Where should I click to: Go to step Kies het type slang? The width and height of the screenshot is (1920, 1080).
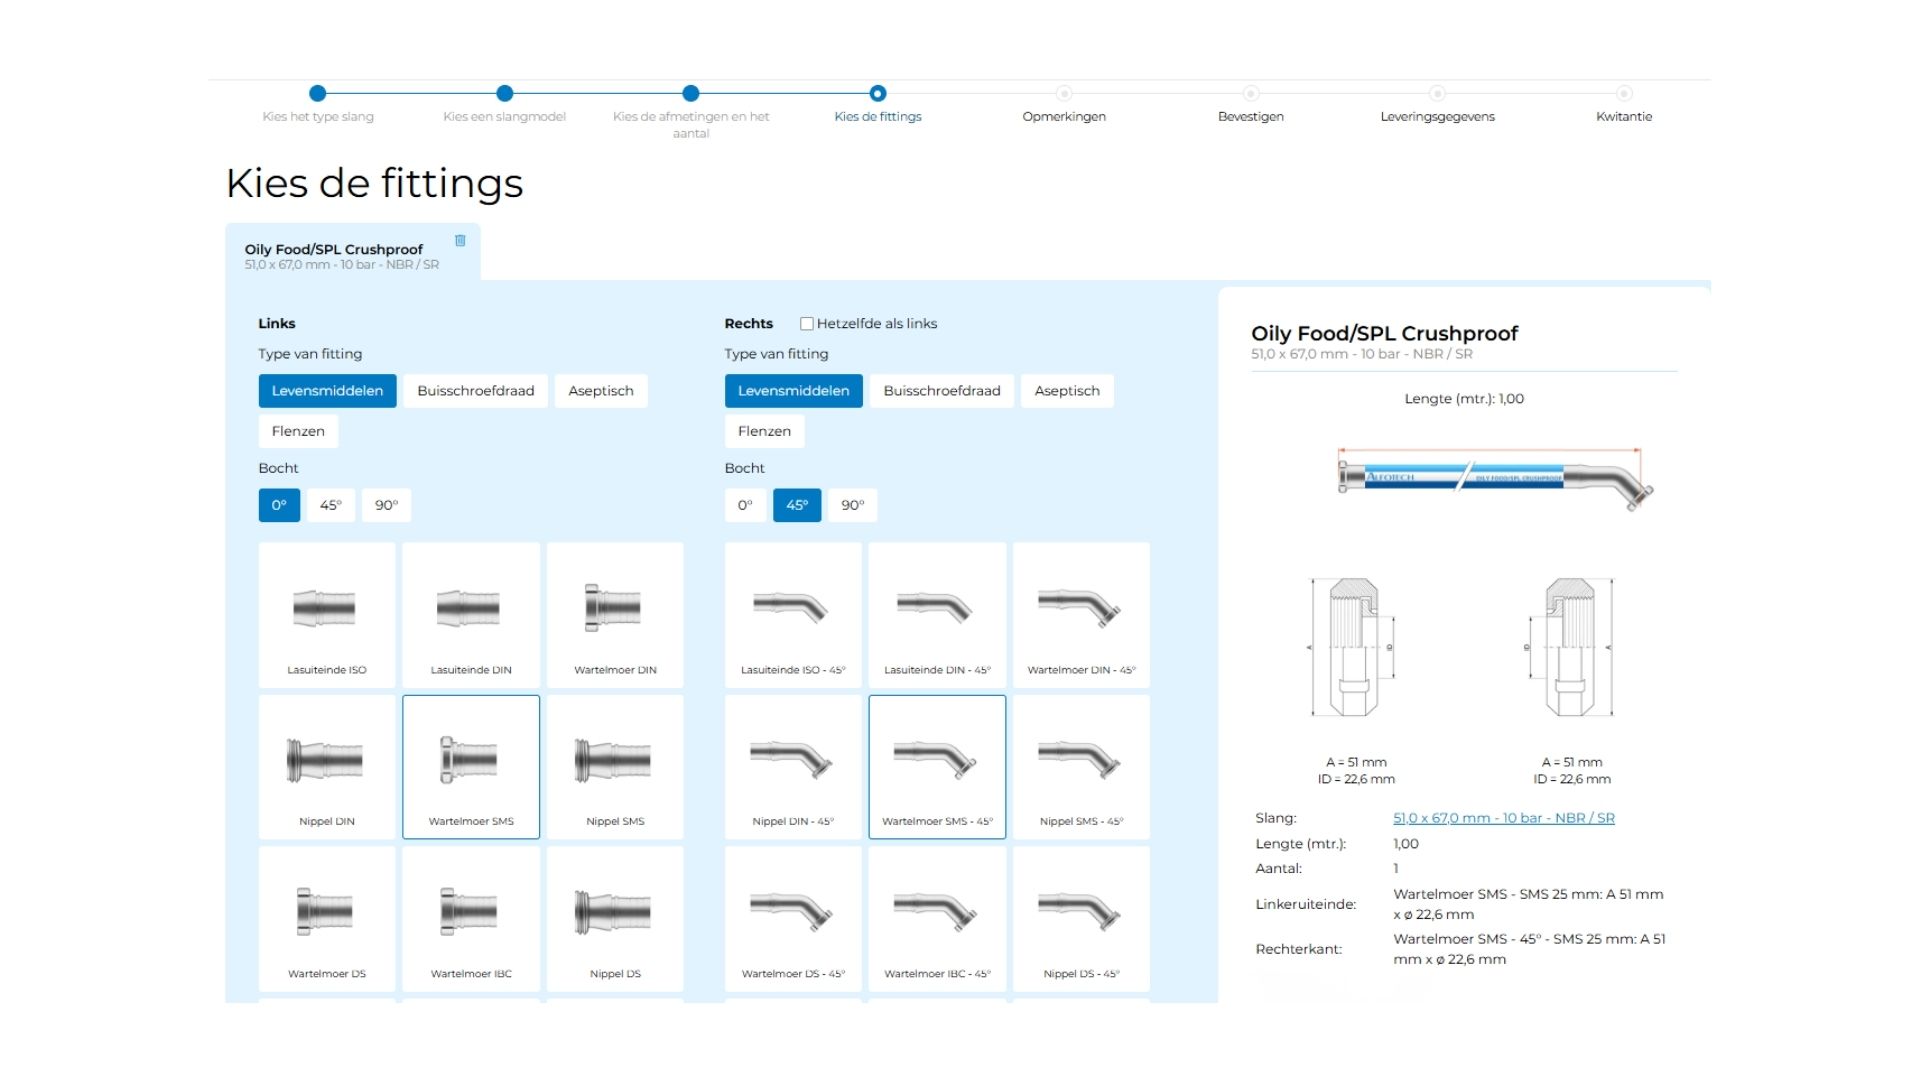coord(318,104)
